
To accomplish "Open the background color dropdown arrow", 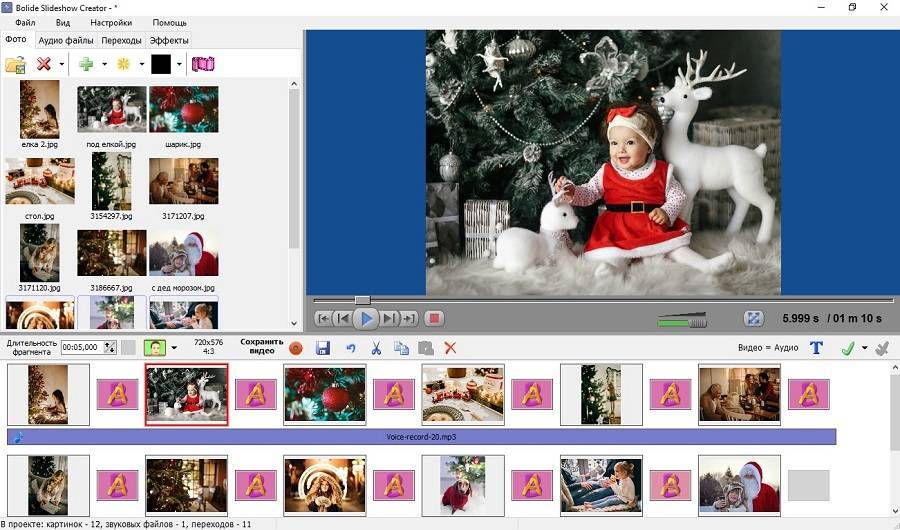I will pos(179,65).
